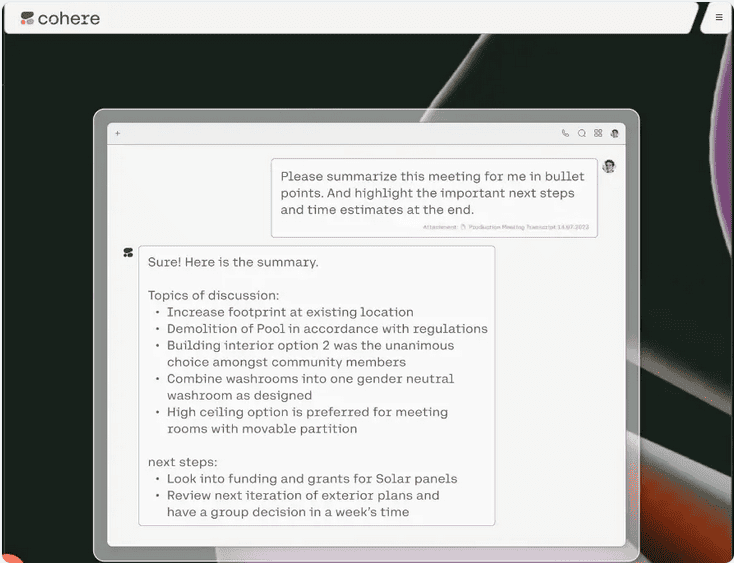Open the apps grid icon
The image size is (734, 563).
(598, 133)
